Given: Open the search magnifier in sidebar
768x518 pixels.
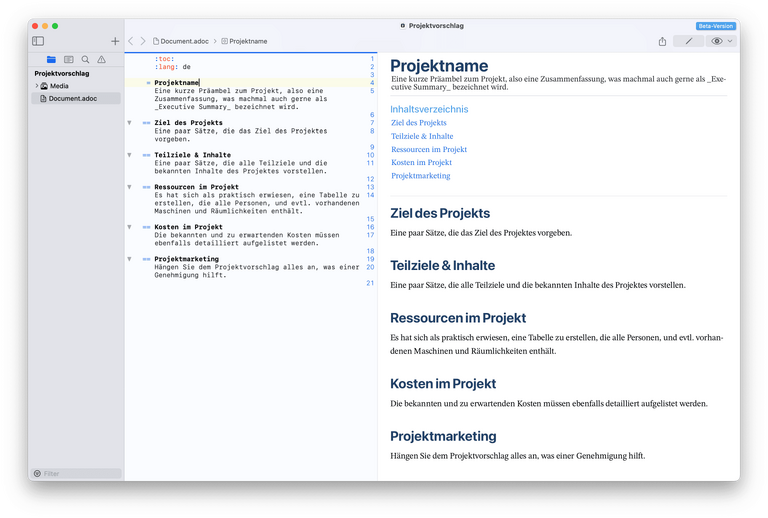Looking at the screenshot, I should click(85, 60).
